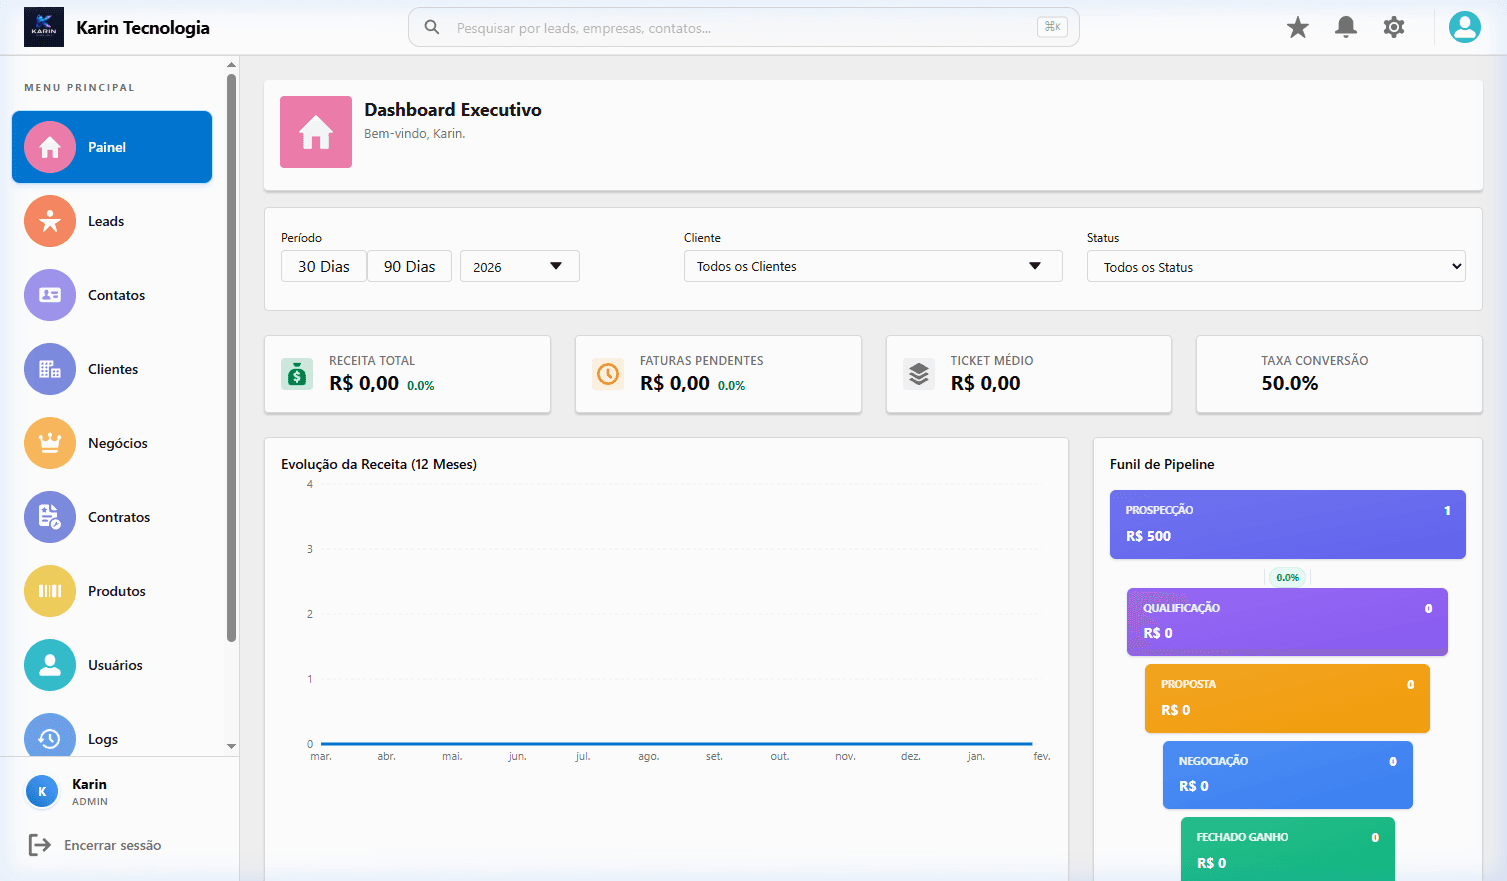Select Painel in the main menu
This screenshot has width=1507, height=881.
(x=111, y=147)
